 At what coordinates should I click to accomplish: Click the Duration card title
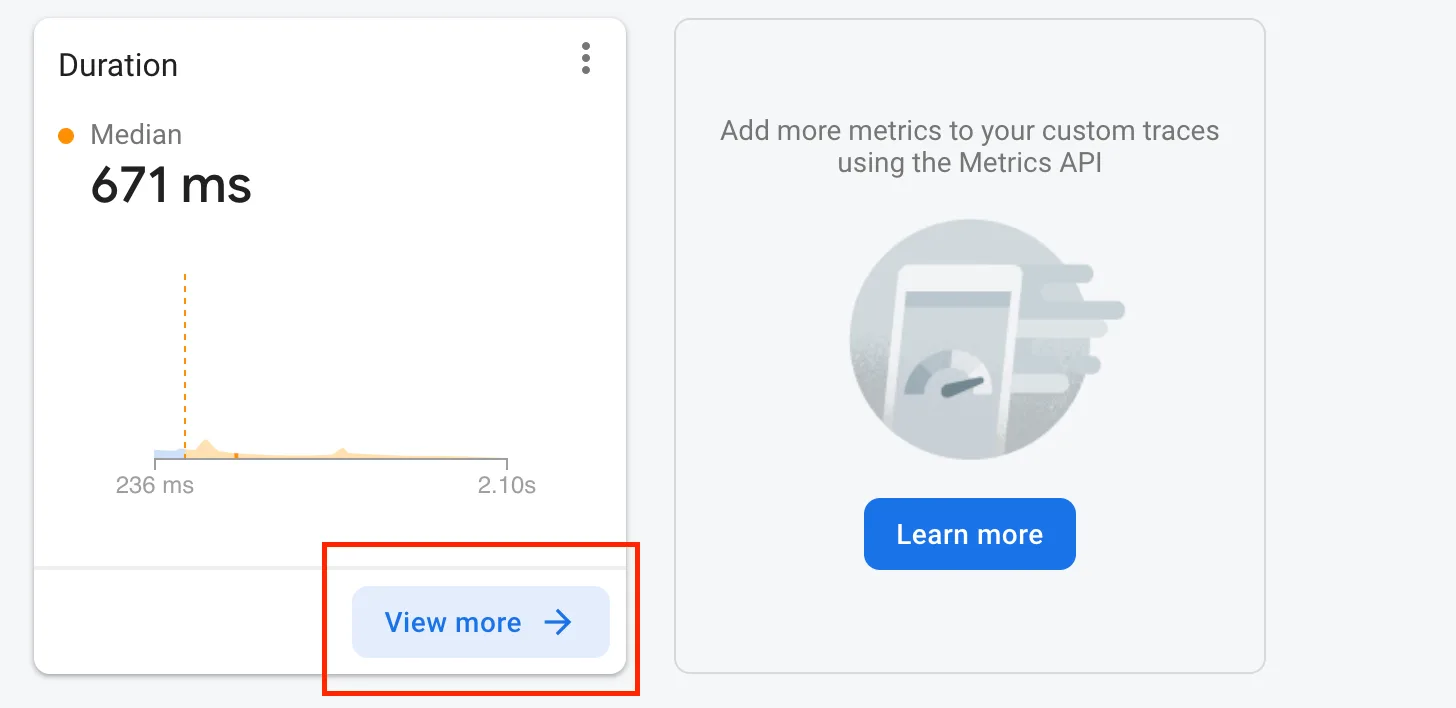(x=118, y=65)
